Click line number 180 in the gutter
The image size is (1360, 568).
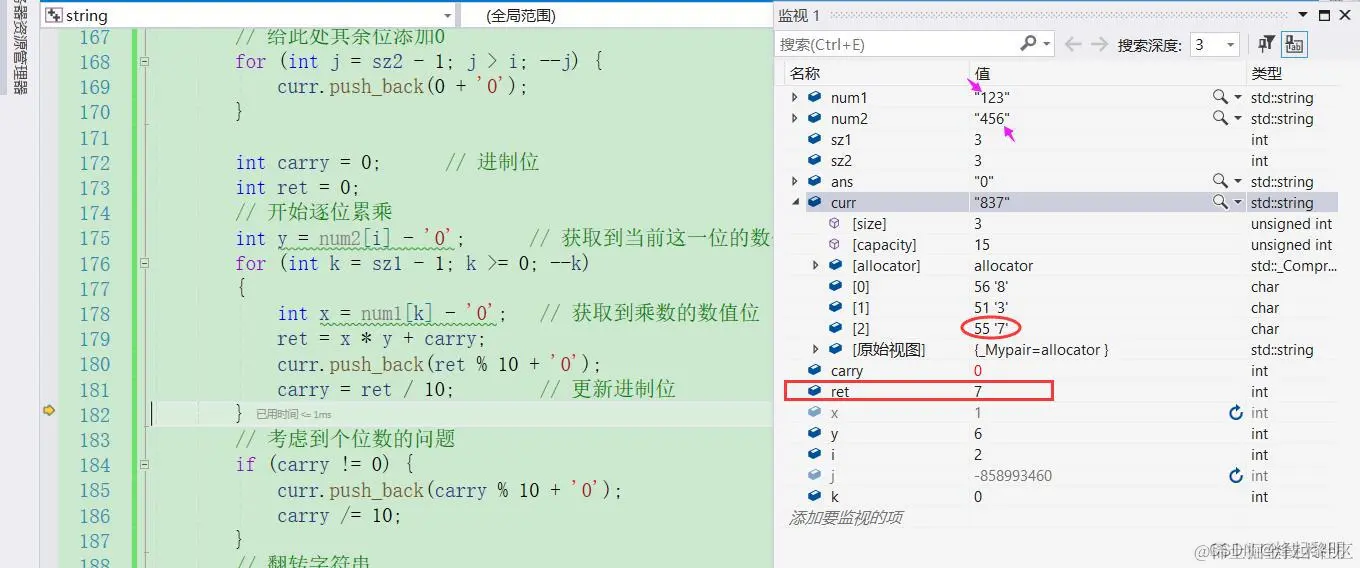click(95, 364)
